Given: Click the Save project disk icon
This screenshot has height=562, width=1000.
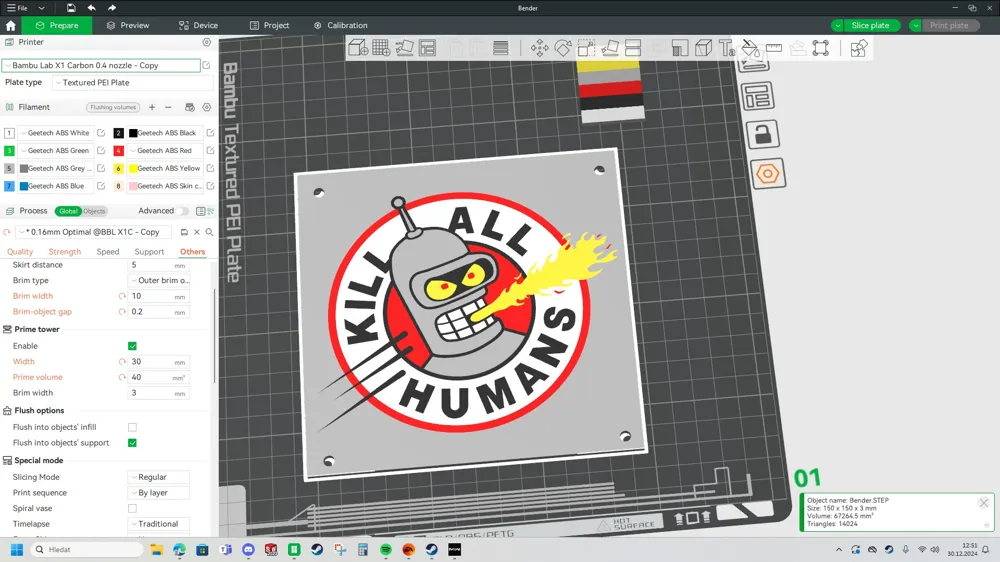Looking at the screenshot, I should [71, 8].
